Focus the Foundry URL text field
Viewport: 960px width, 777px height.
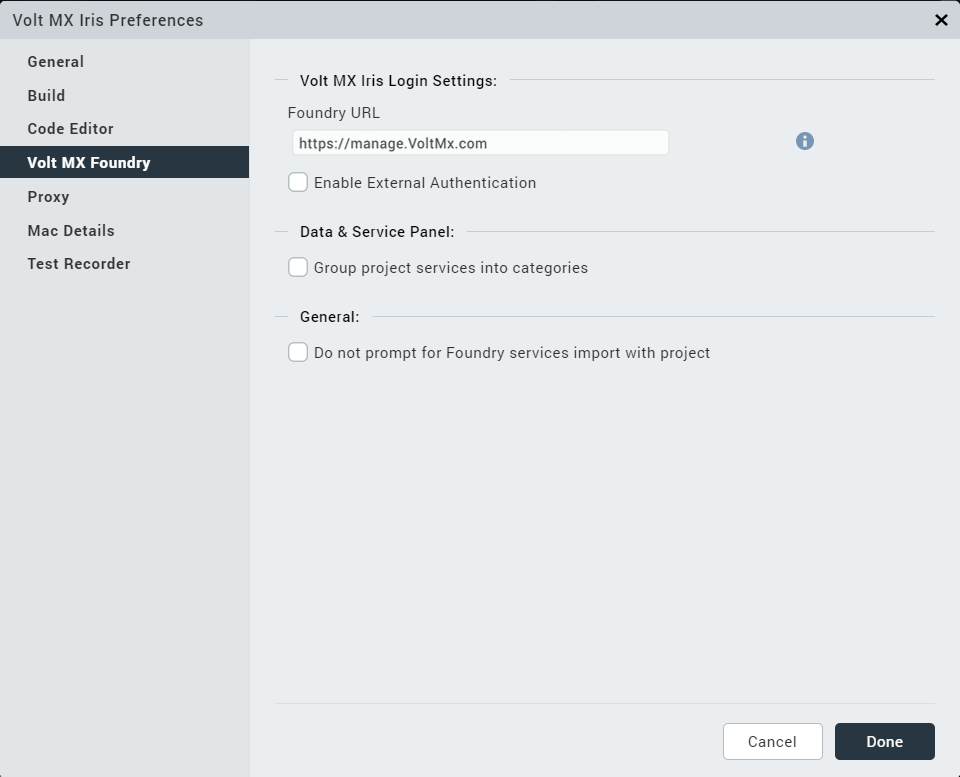coord(480,143)
